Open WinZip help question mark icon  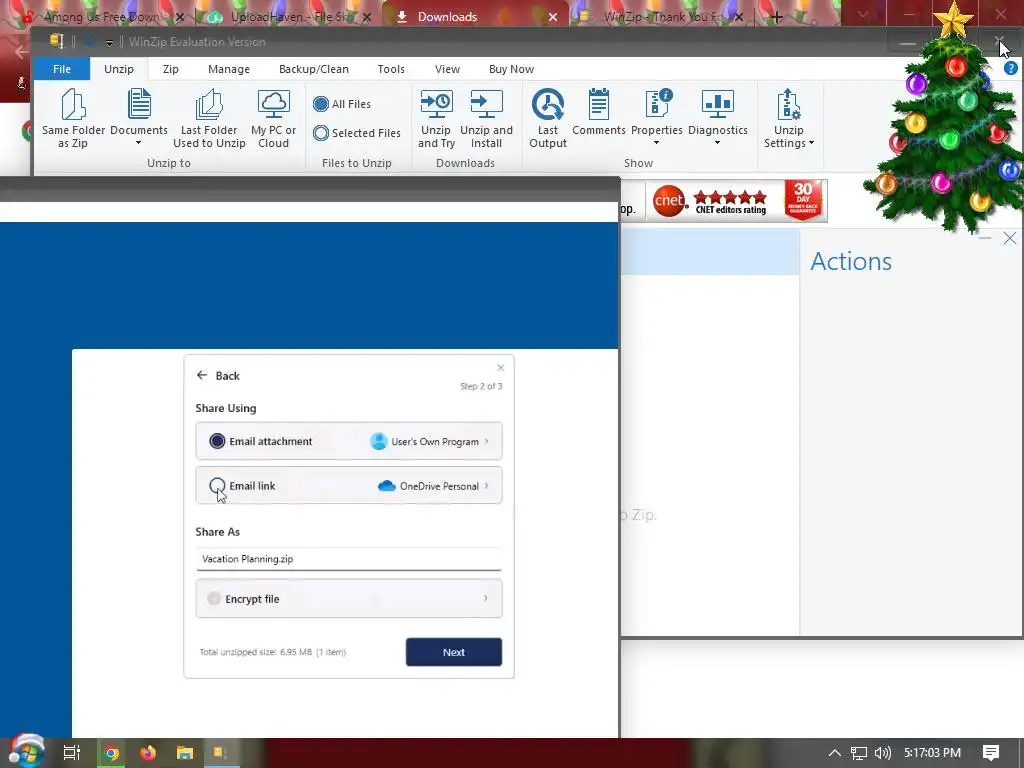pyautogui.click(x=1010, y=68)
